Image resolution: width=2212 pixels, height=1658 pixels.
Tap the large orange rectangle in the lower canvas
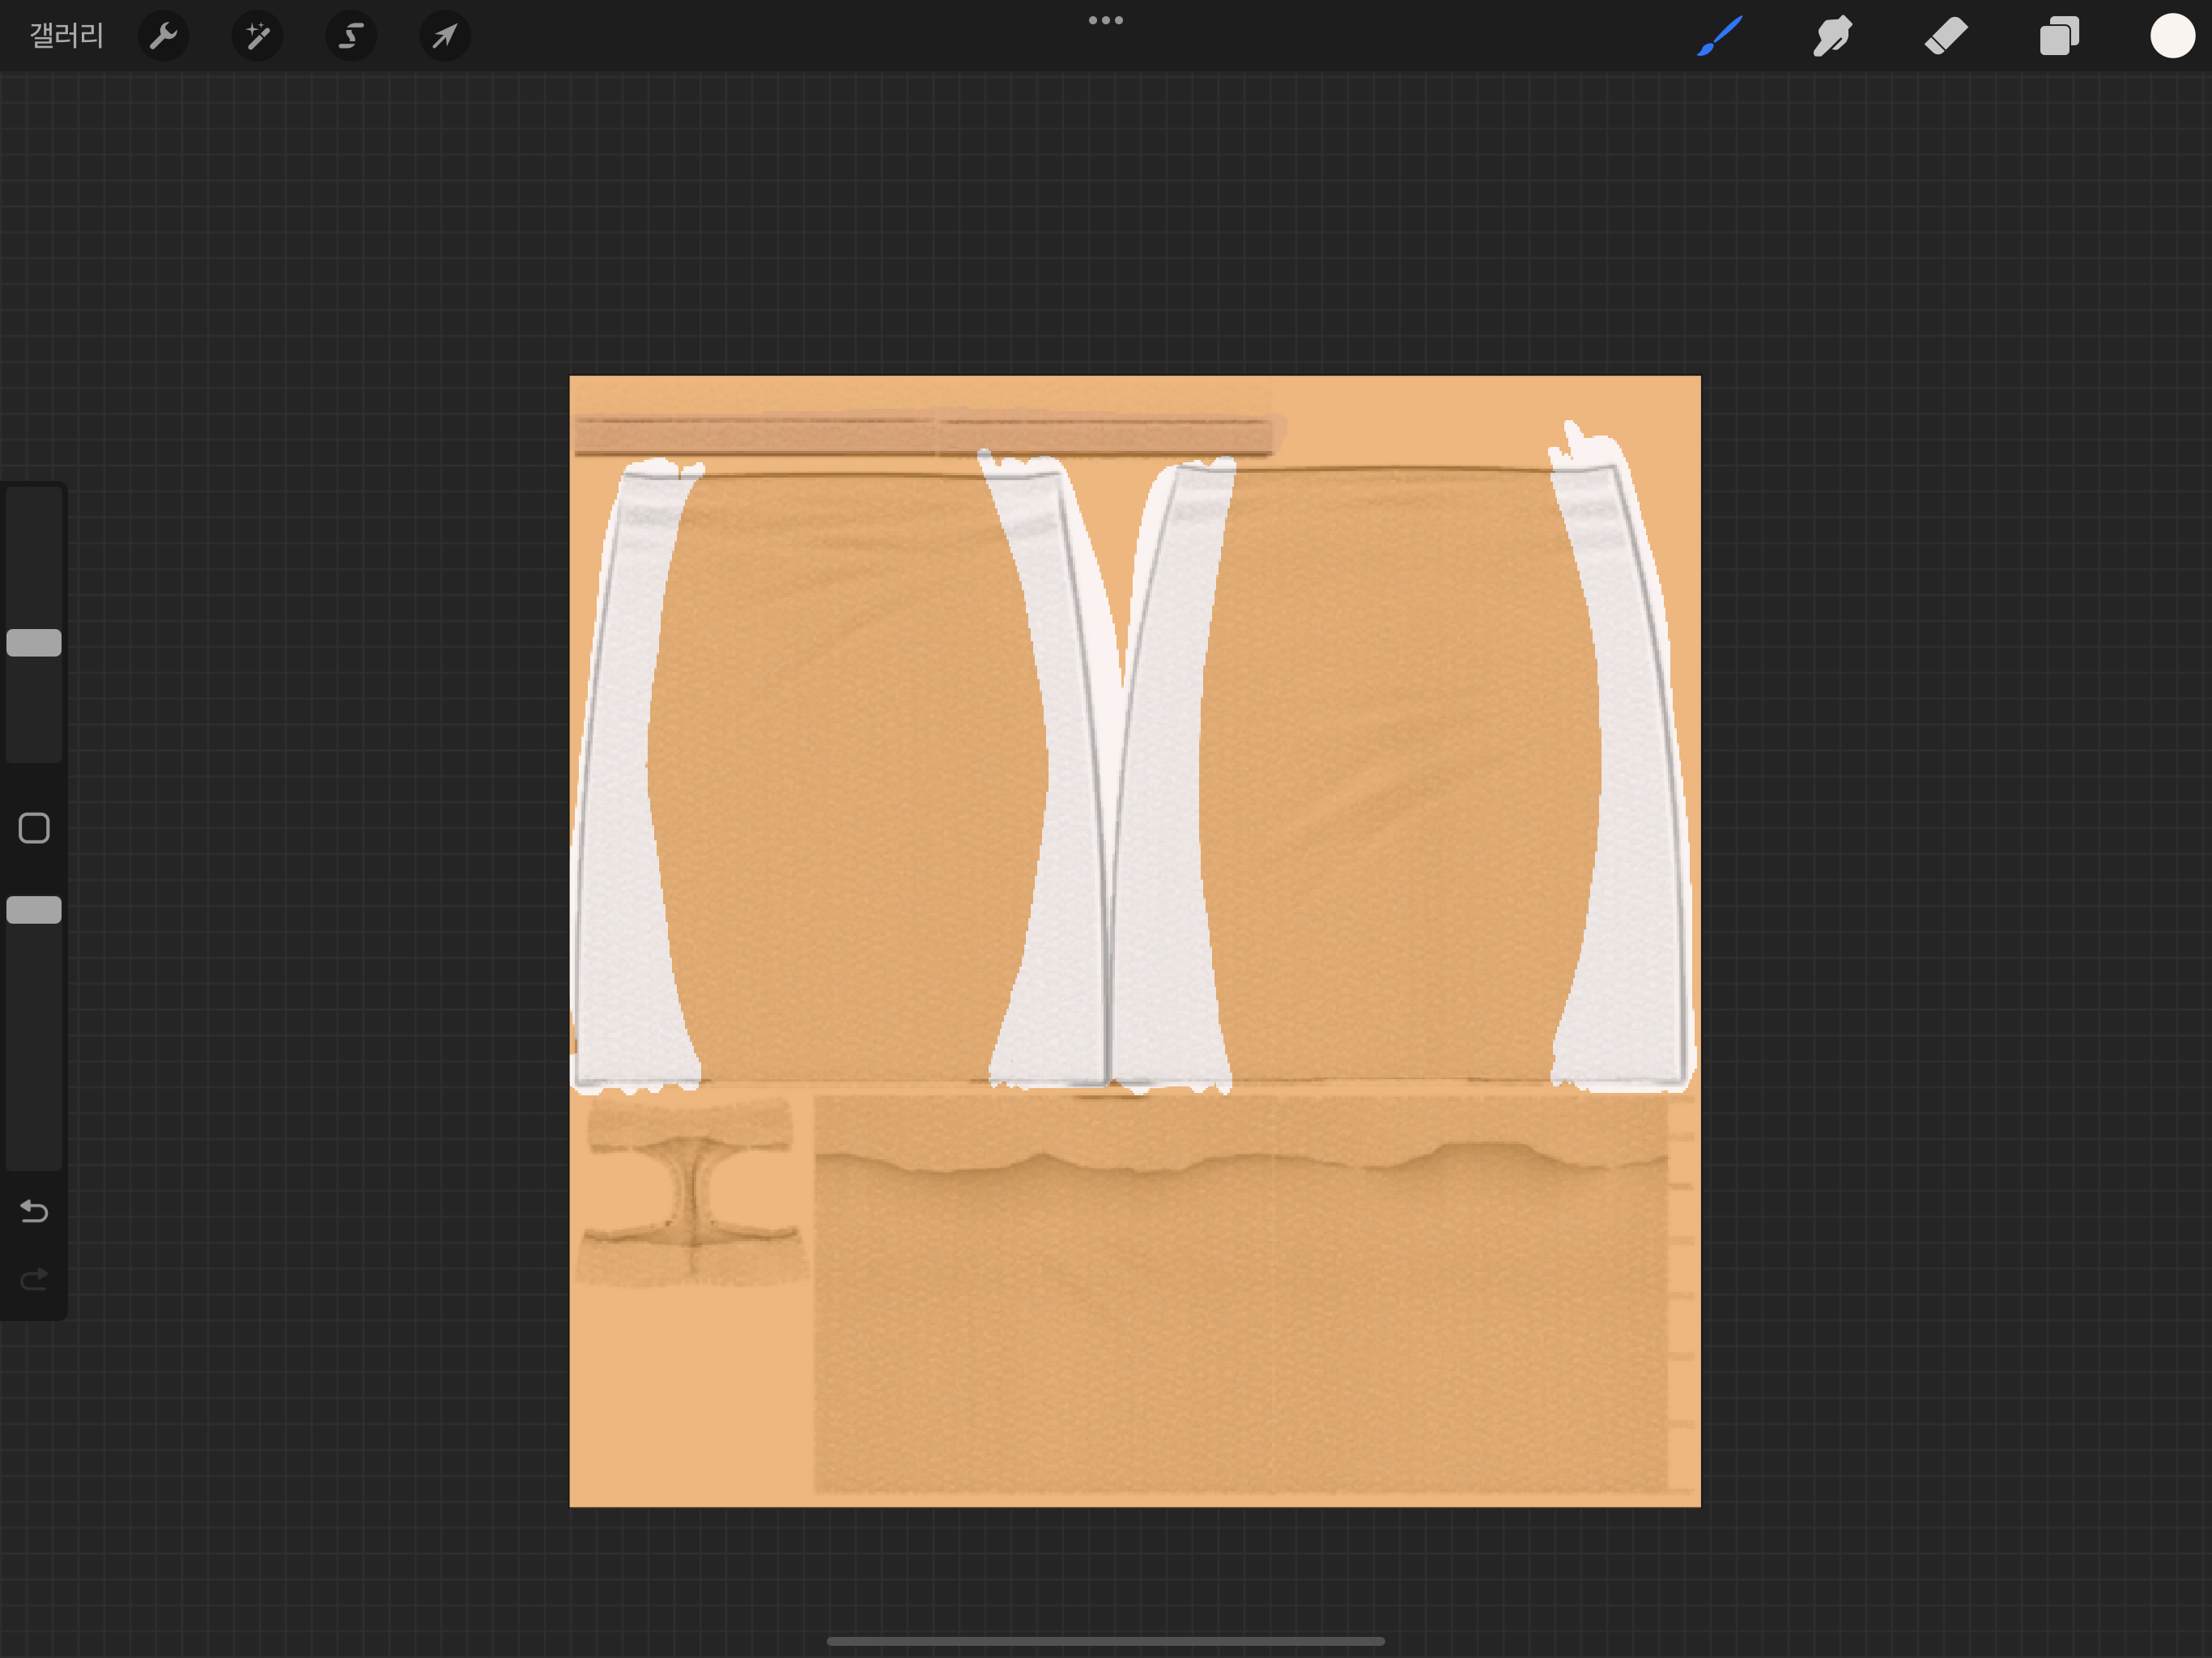coord(1240,1295)
